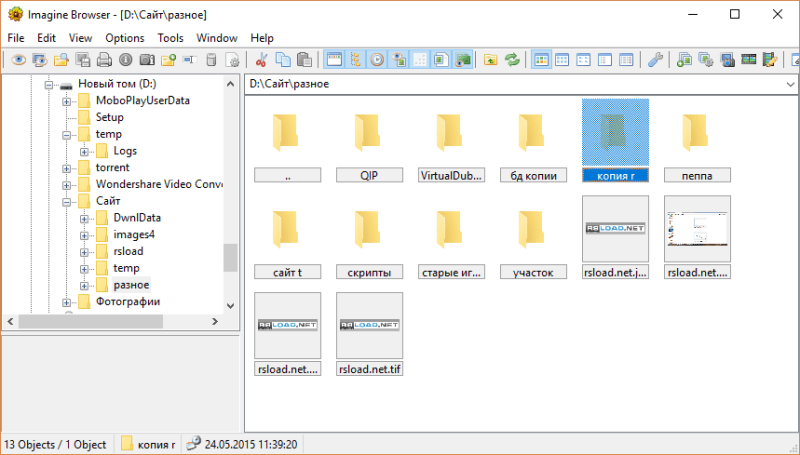
Task: Click the rename file icon
Action: pos(190,60)
